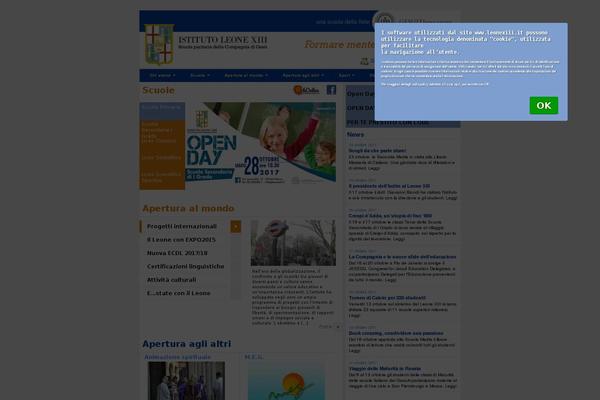Open Viaggio delle Maturità in Russia news
The height and width of the screenshot is (400, 600).
coord(385,369)
